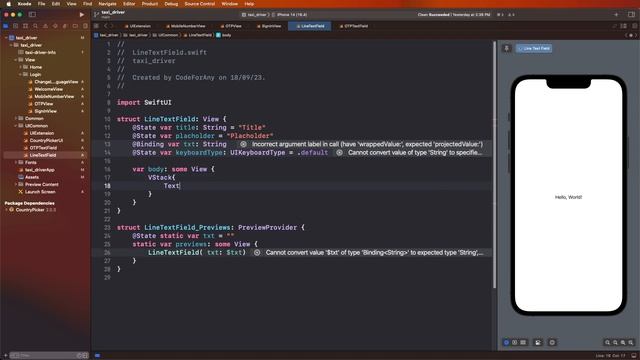
Task: Enable live preview mode in canvas toolbar
Action: (507, 342)
